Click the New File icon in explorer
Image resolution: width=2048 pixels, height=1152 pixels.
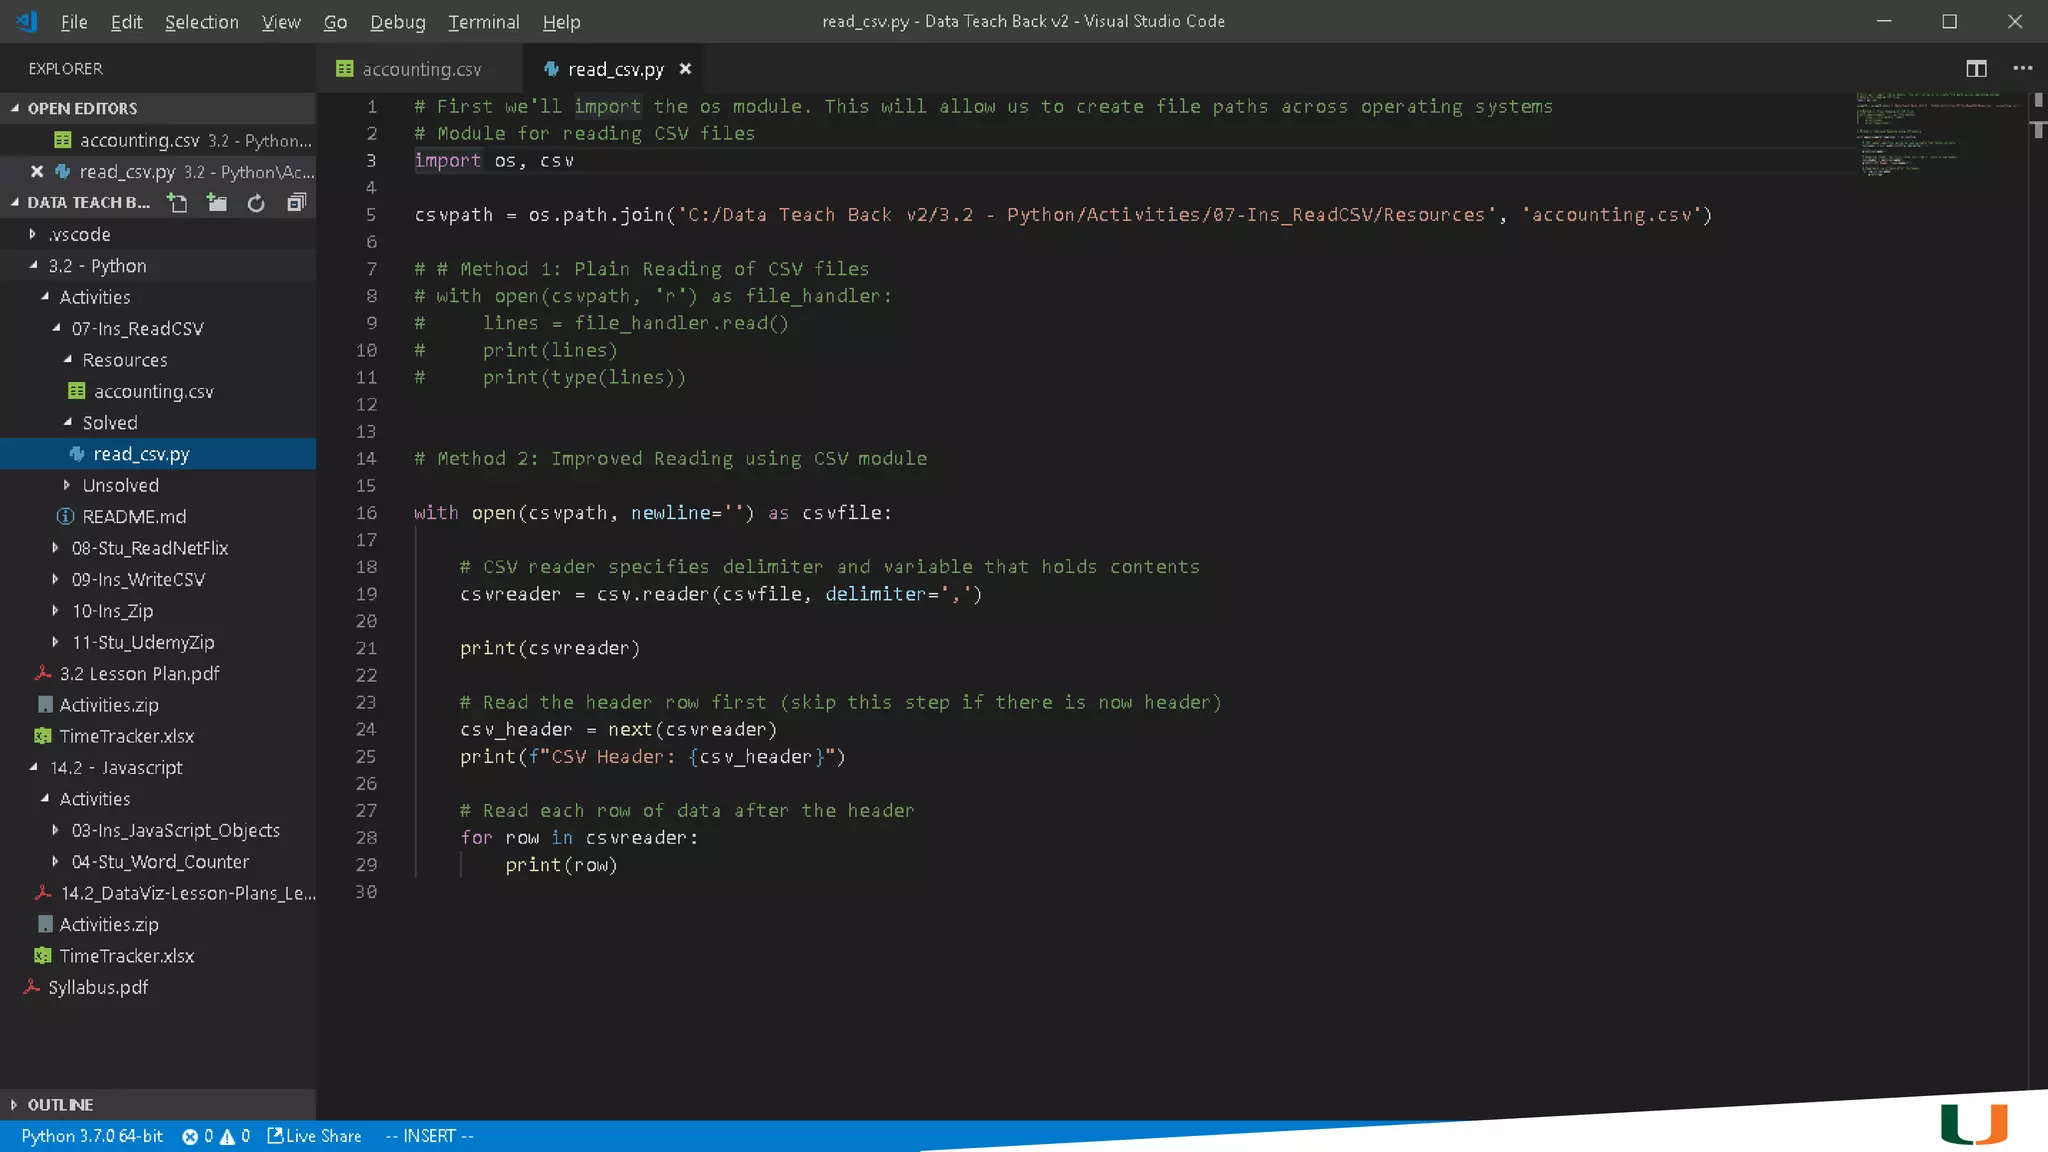pos(178,203)
